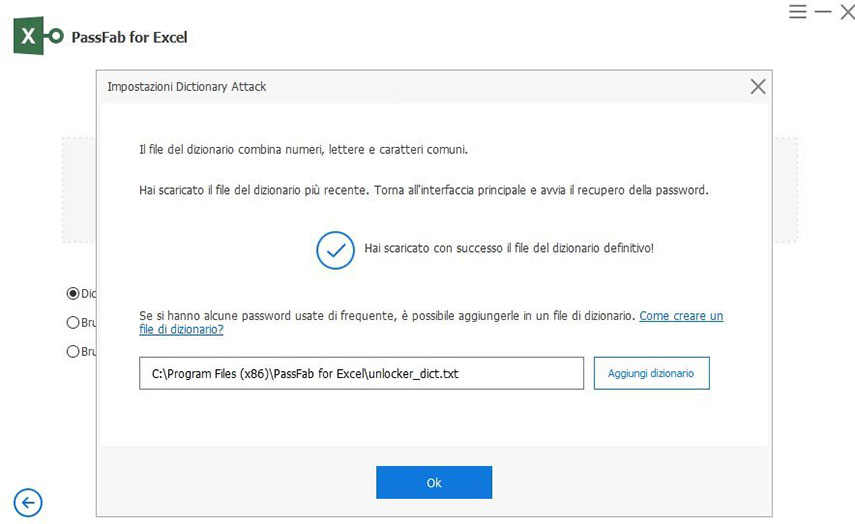The image size is (855, 524).
Task: Click the Aggiungi dizionario button
Action: pyautogui.click(x=651, y=373)
